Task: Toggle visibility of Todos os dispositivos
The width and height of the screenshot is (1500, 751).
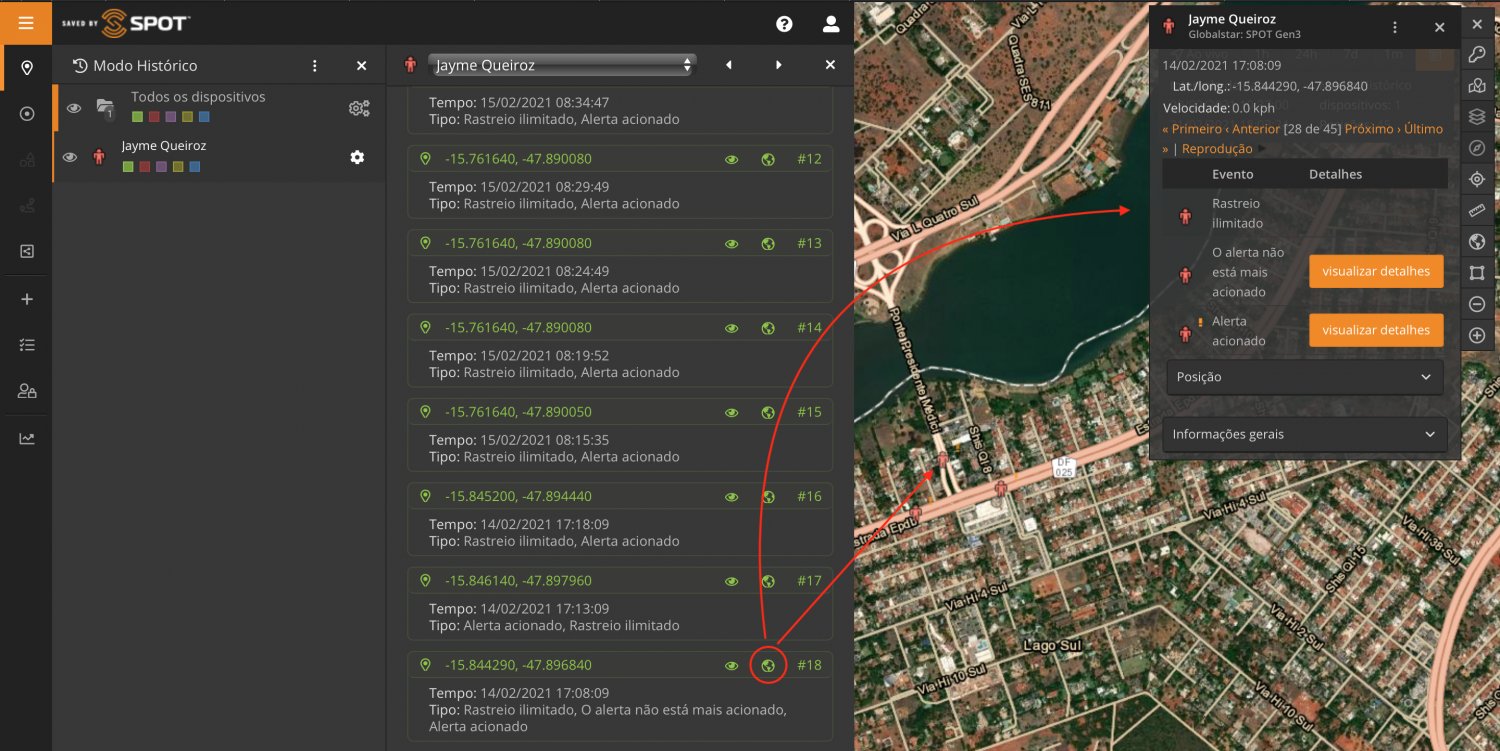Action: [71, 108]
